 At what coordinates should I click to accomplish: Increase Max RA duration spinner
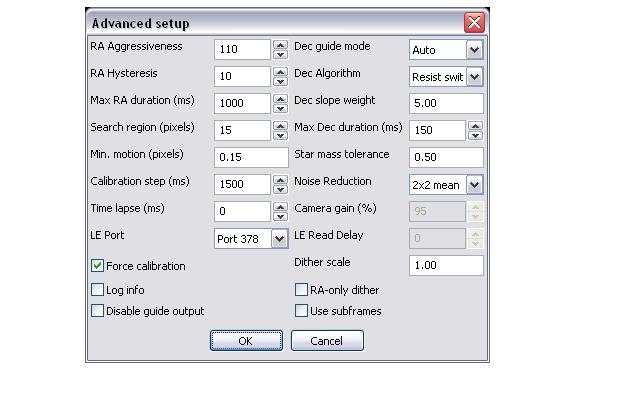[x=280, y=98]
